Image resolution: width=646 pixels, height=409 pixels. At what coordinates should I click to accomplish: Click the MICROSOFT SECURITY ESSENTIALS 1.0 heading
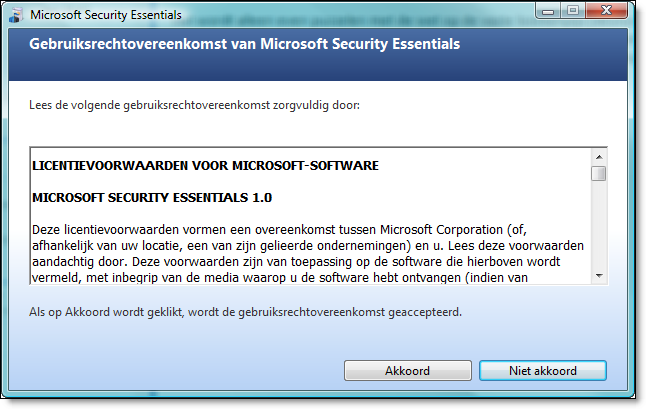[152, 198]
